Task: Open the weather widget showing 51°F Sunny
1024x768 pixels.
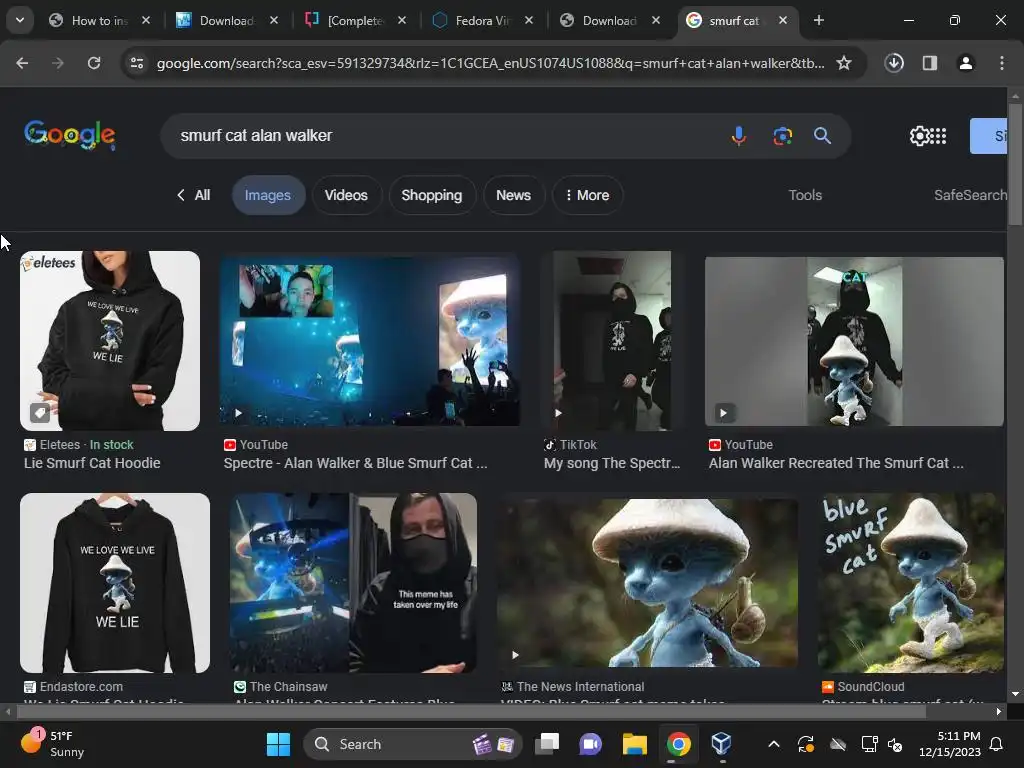Action: pyautogui.click(x=54, y=744)
